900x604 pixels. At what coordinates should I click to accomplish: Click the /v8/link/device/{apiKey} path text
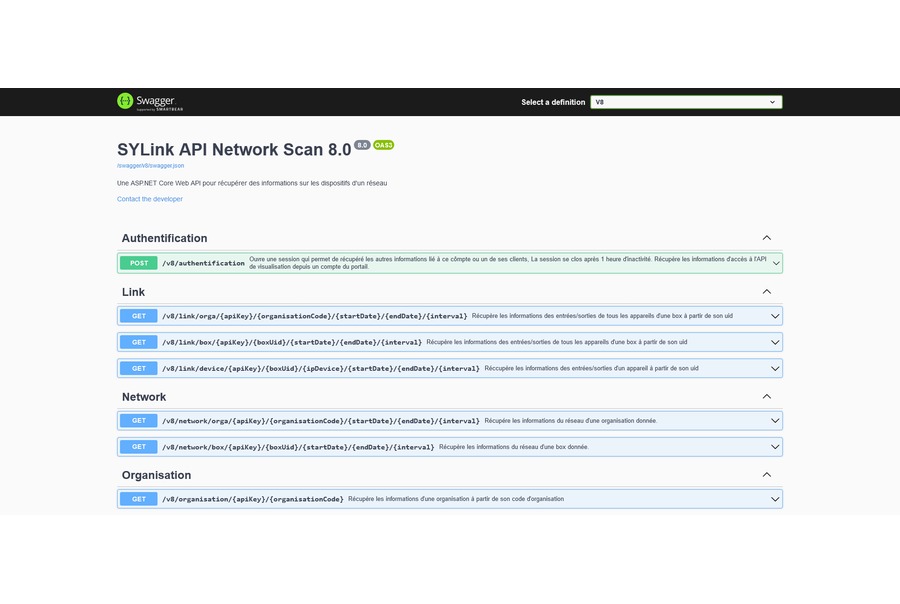(x=321, y=369)
